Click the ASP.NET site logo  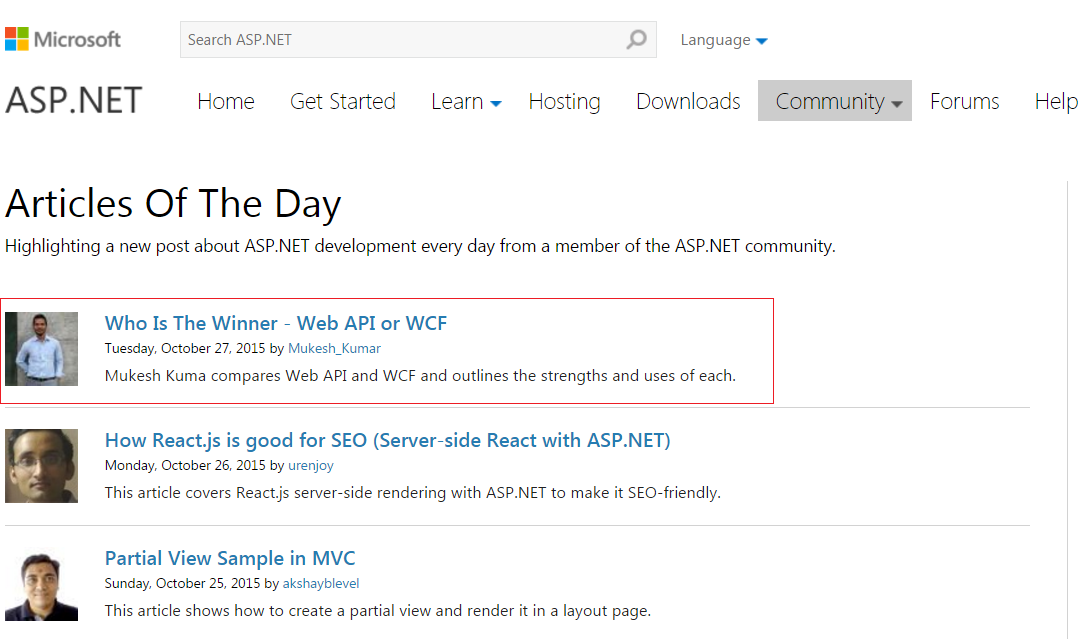coord(73,101)
